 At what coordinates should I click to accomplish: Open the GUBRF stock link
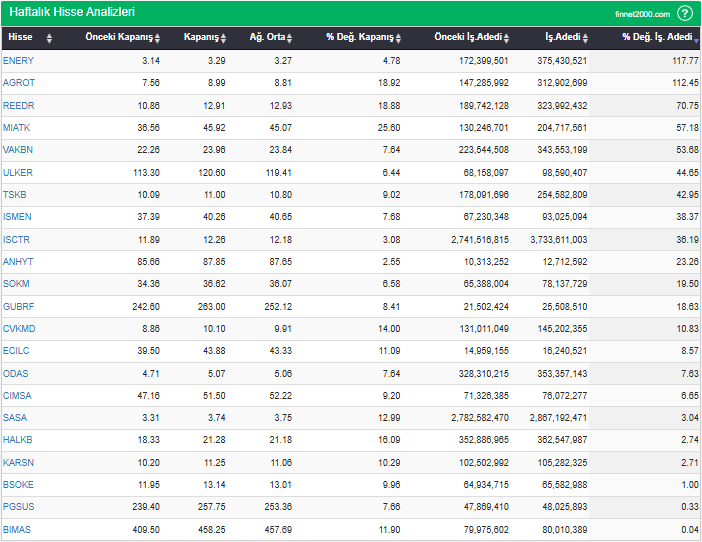18,307
